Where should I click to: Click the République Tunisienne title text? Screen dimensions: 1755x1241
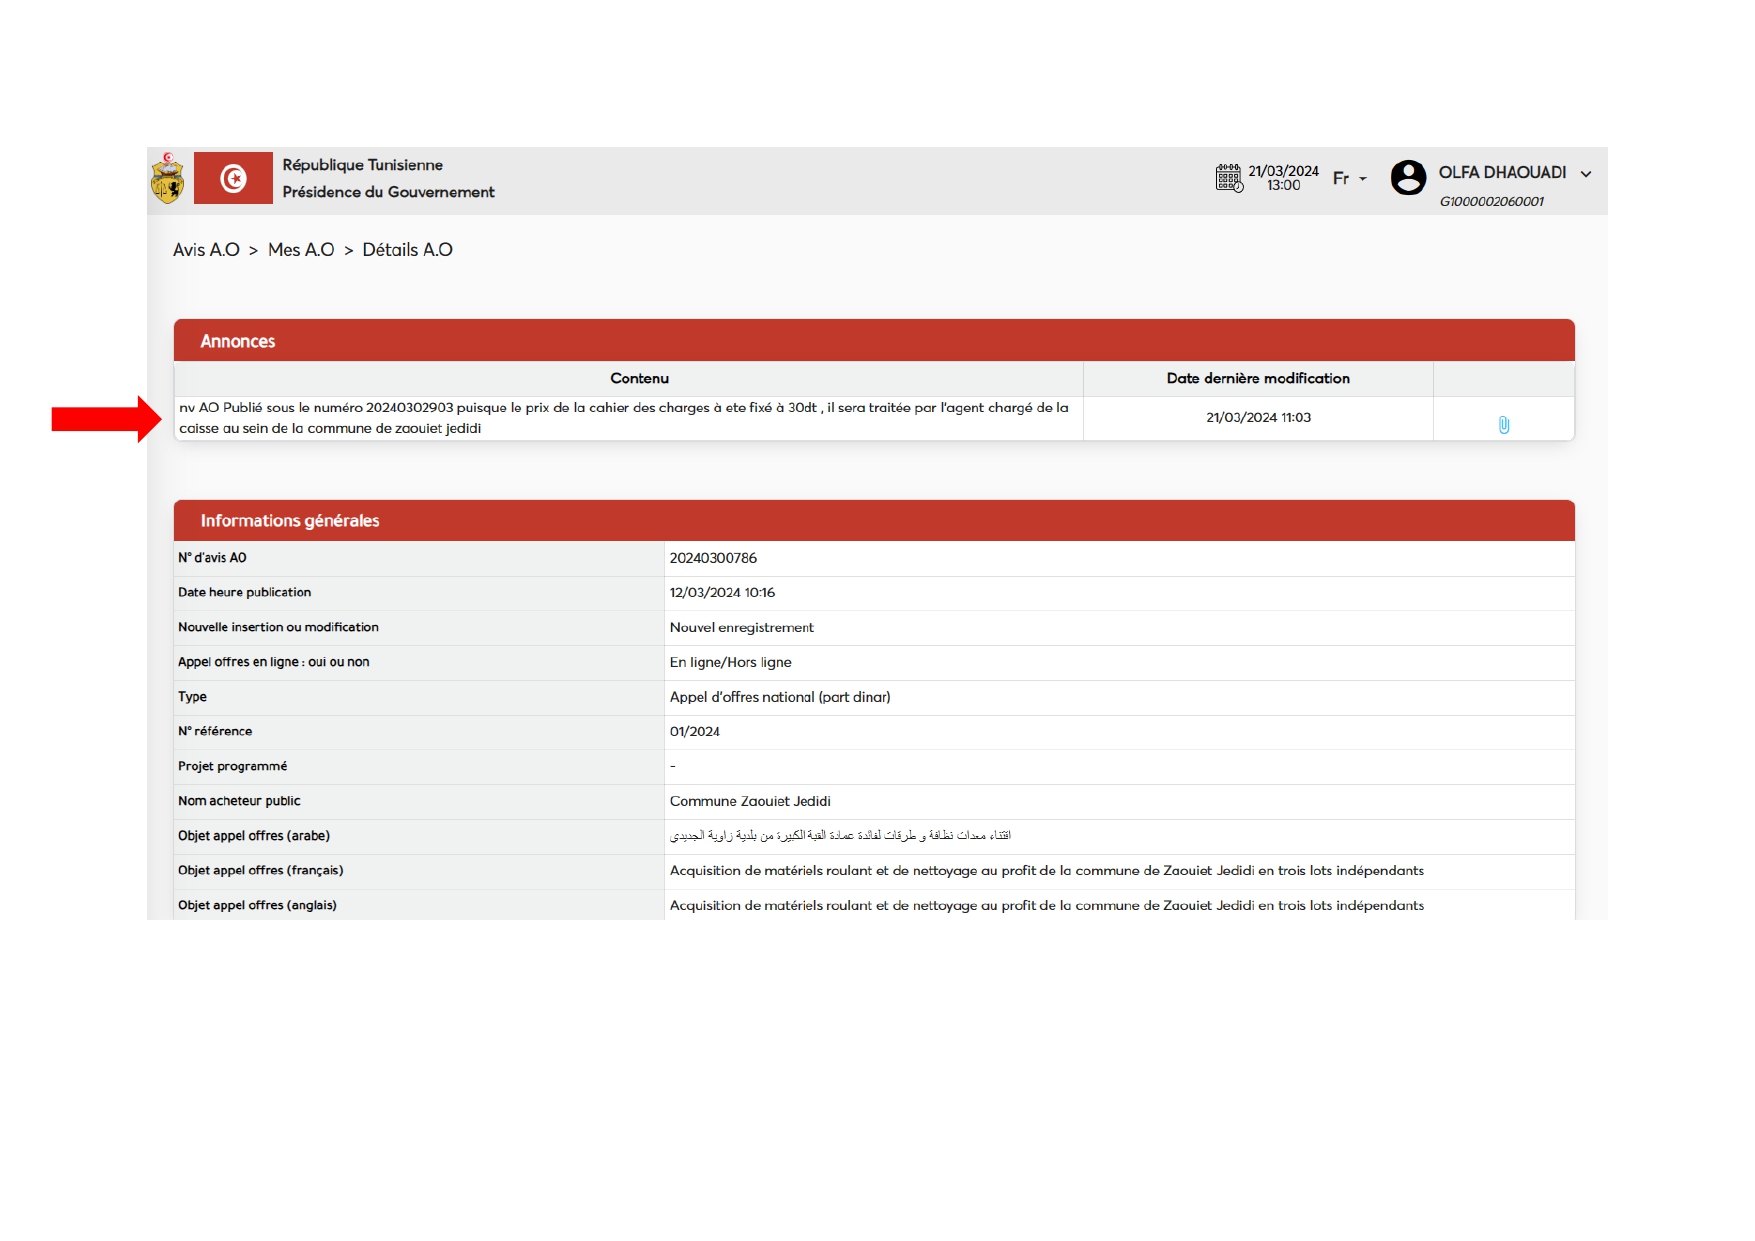point(362,165)
